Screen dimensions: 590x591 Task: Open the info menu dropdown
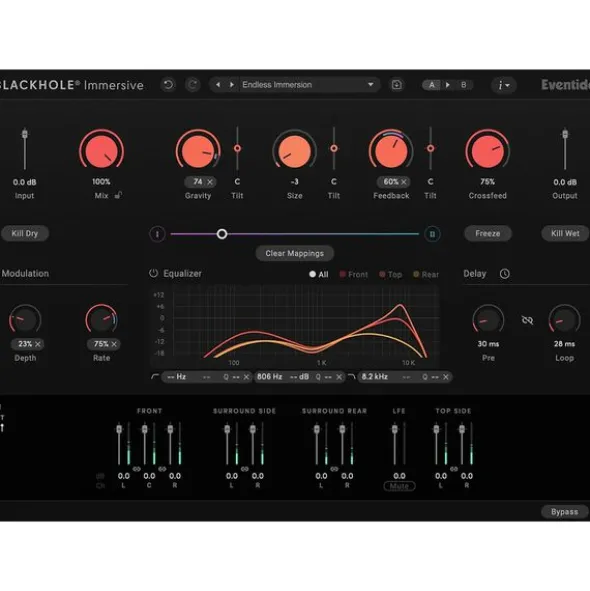pyautogui.click(x=504, y=85)
